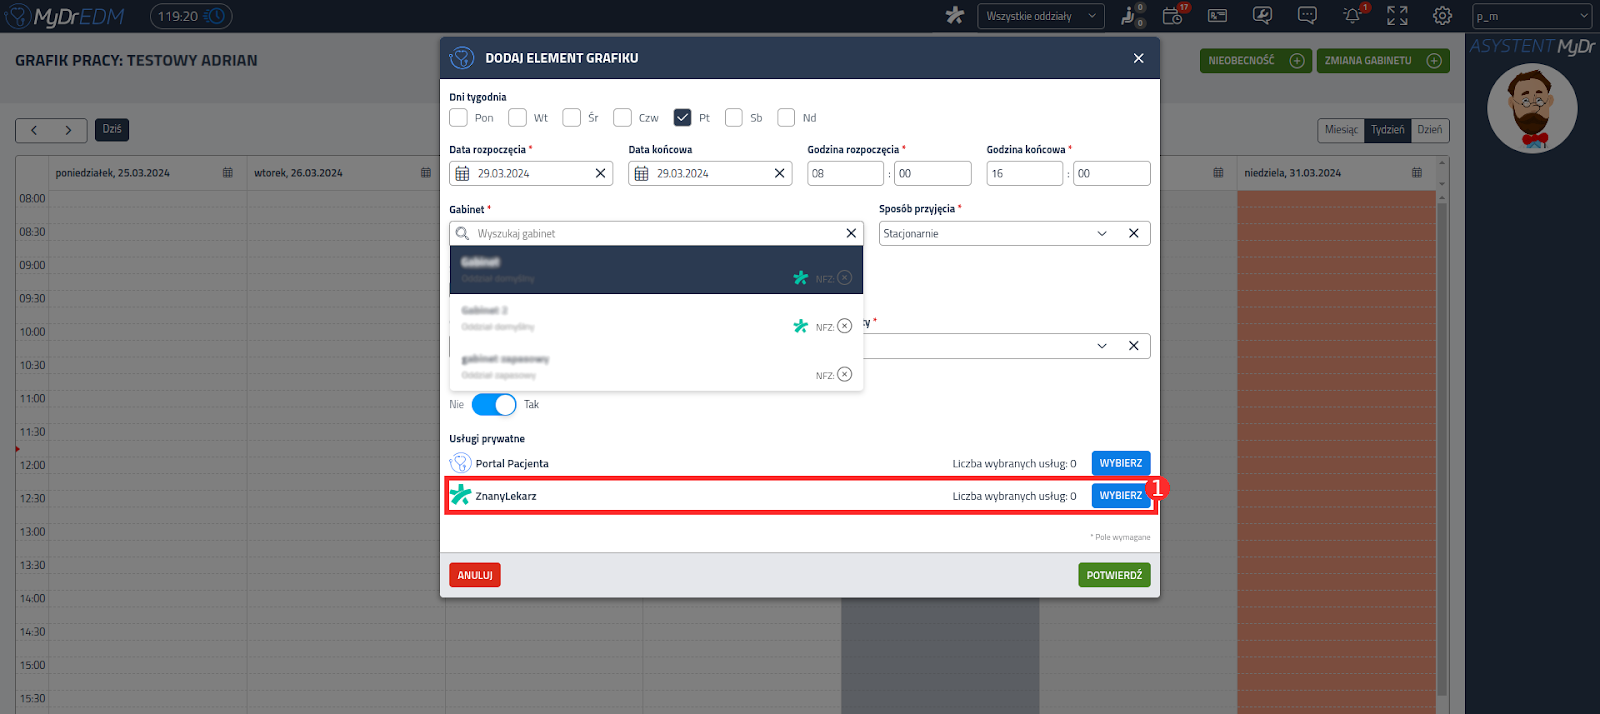Select the second gabinet option

[656, 318]
